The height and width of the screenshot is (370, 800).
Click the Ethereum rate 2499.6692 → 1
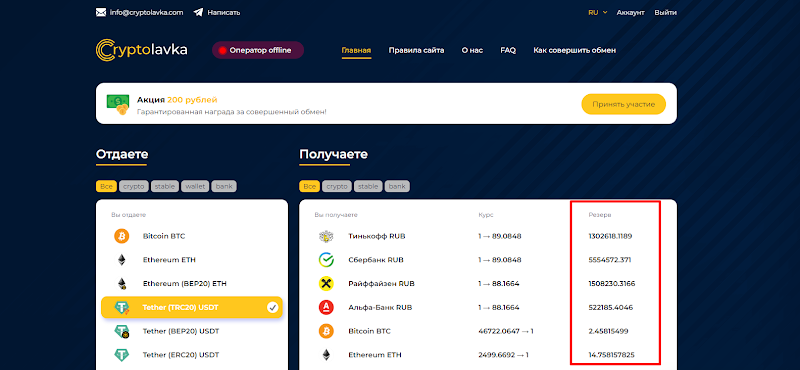point(505,354)
